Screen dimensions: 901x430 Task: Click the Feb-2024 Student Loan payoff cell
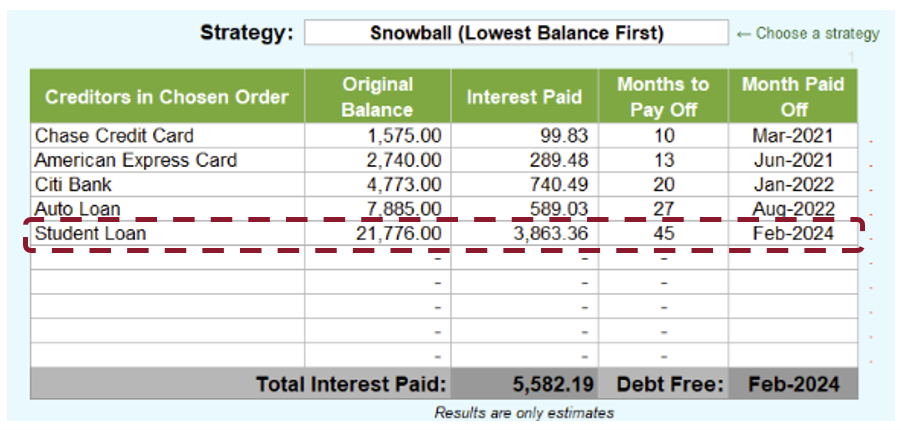pyautogui.click(x=793, y=234)
